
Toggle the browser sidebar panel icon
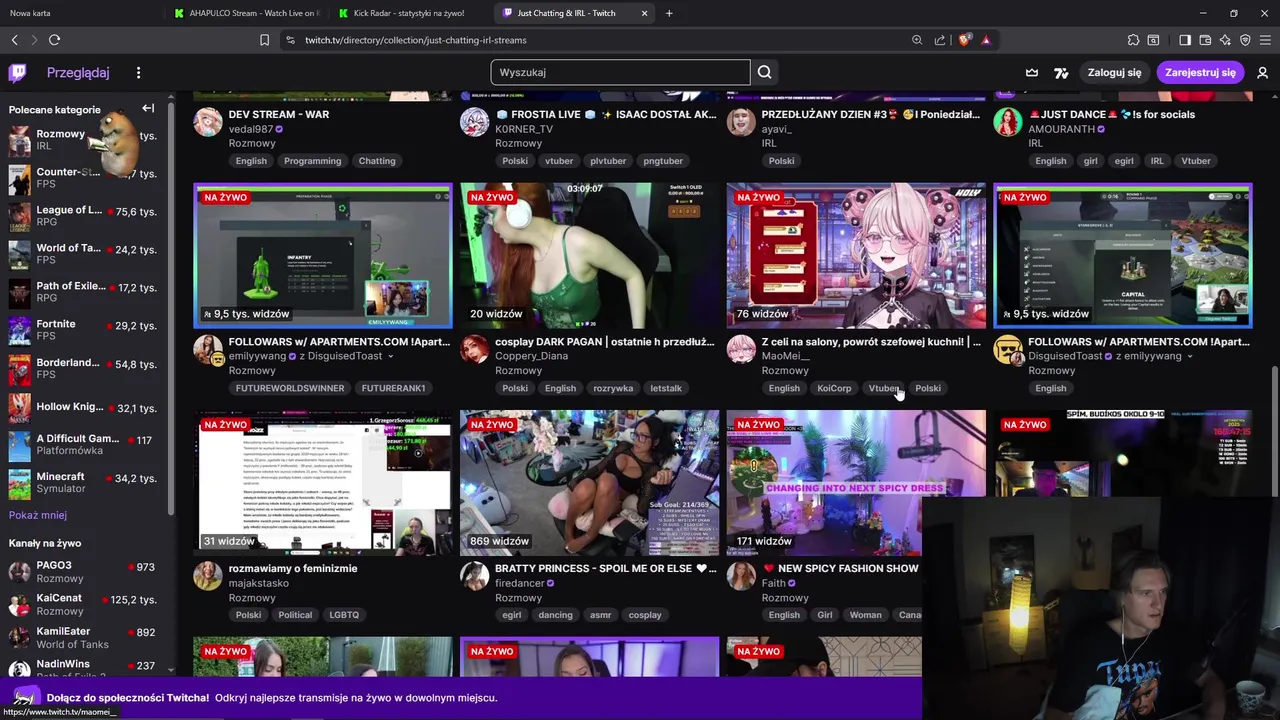(x=1185, y=40)
